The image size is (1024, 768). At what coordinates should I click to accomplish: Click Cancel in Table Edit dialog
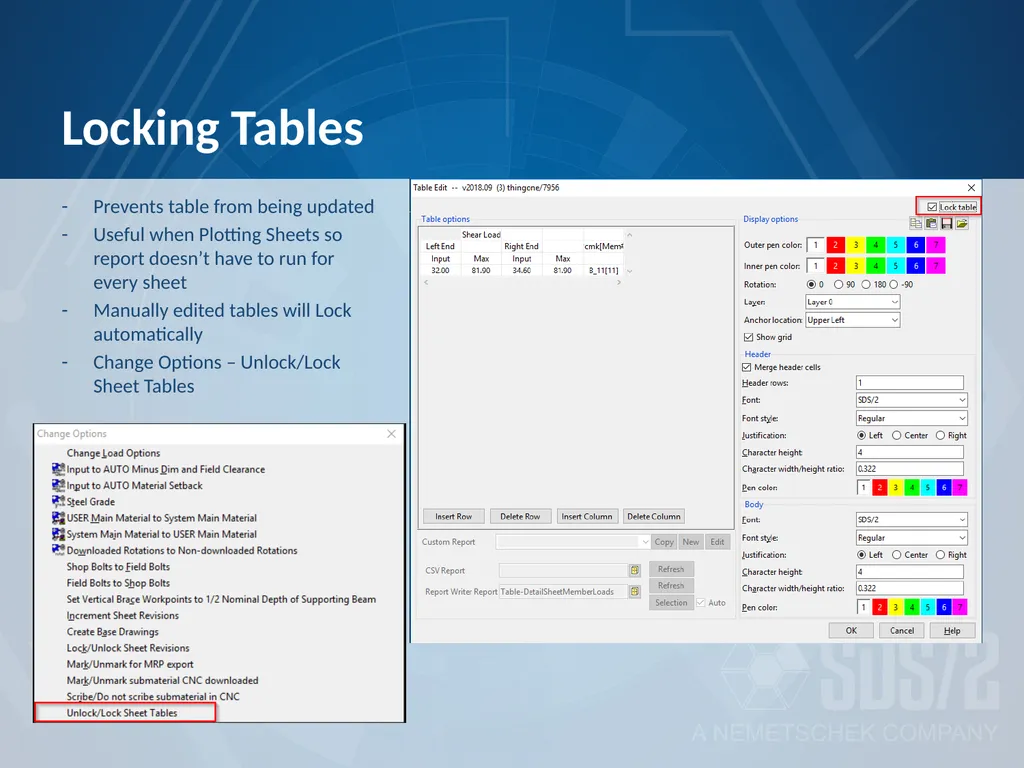click(x=902, y=630)
